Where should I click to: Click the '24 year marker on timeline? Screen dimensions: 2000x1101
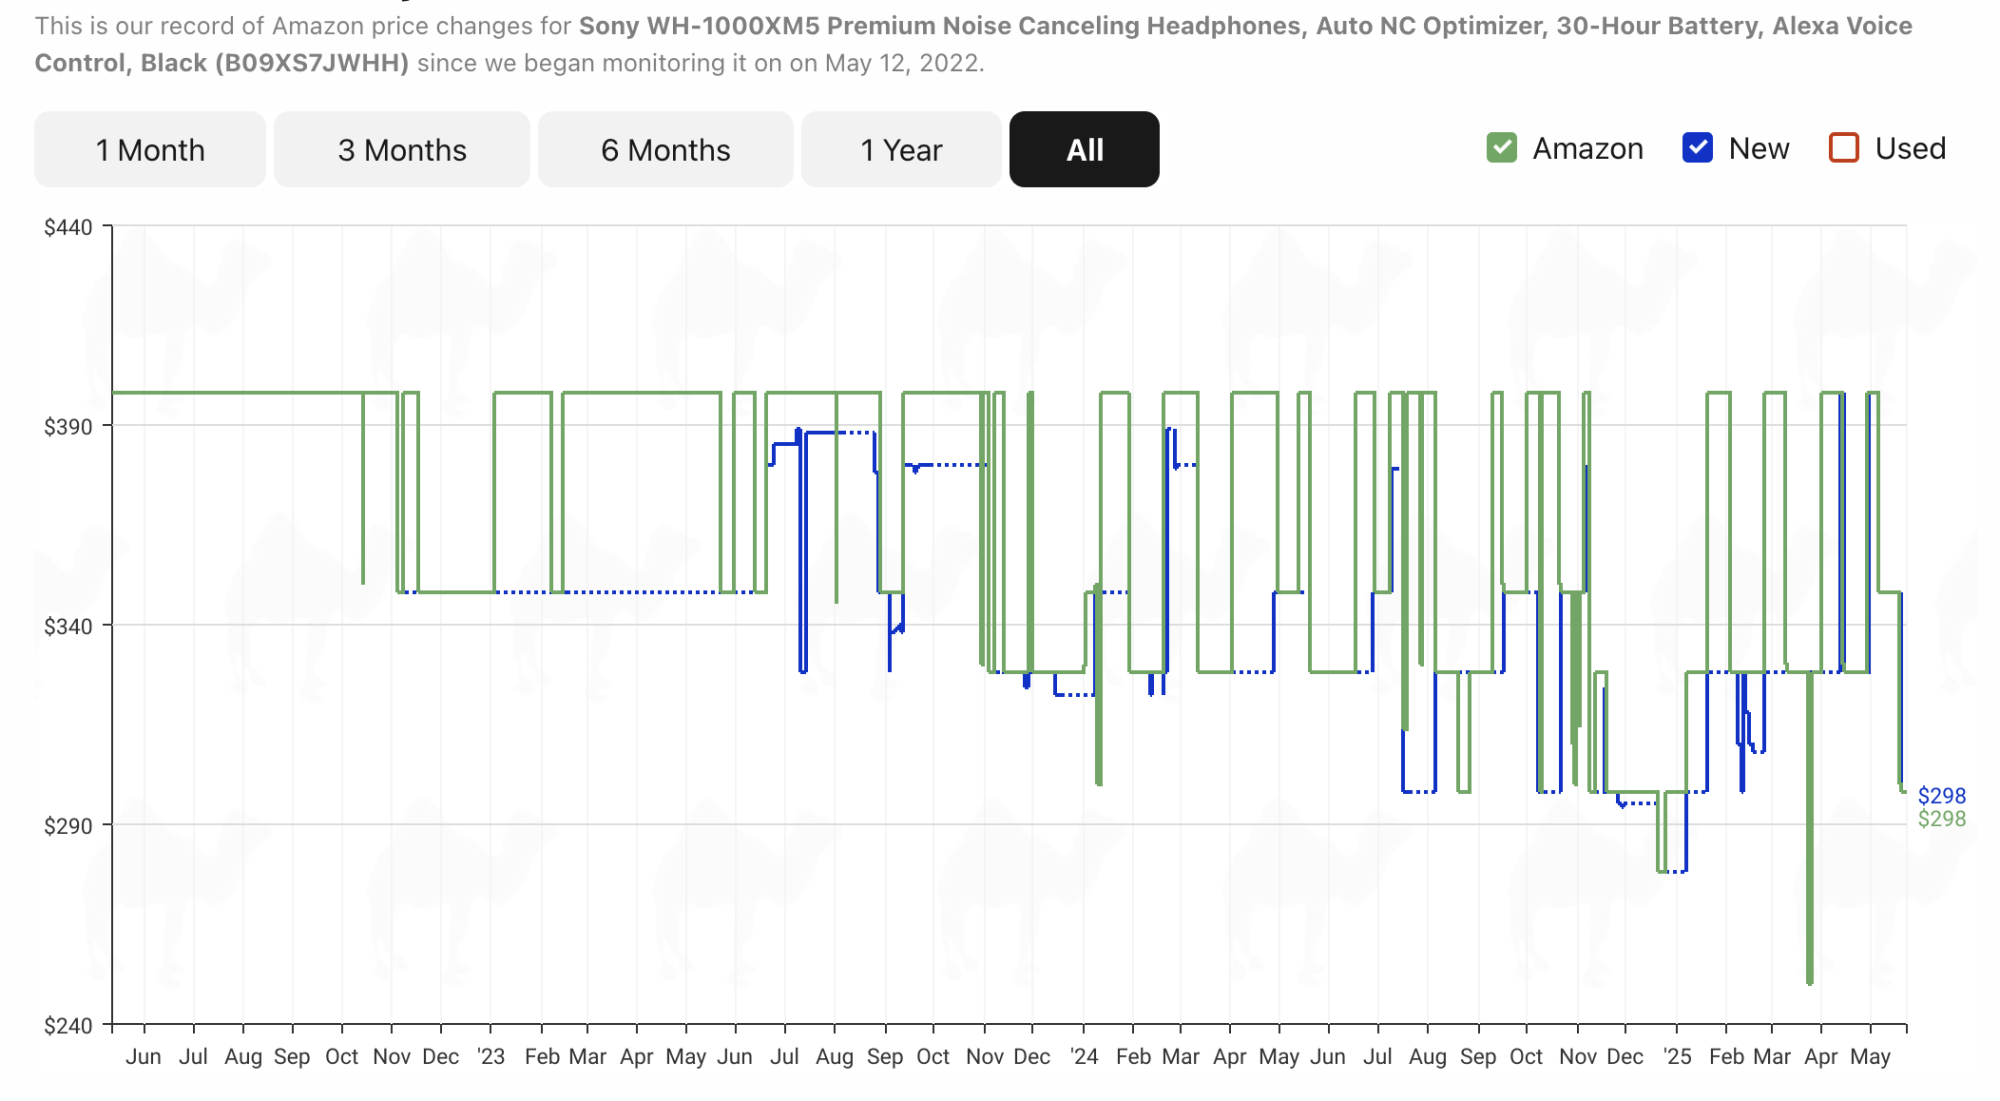click(1083, 1056)
